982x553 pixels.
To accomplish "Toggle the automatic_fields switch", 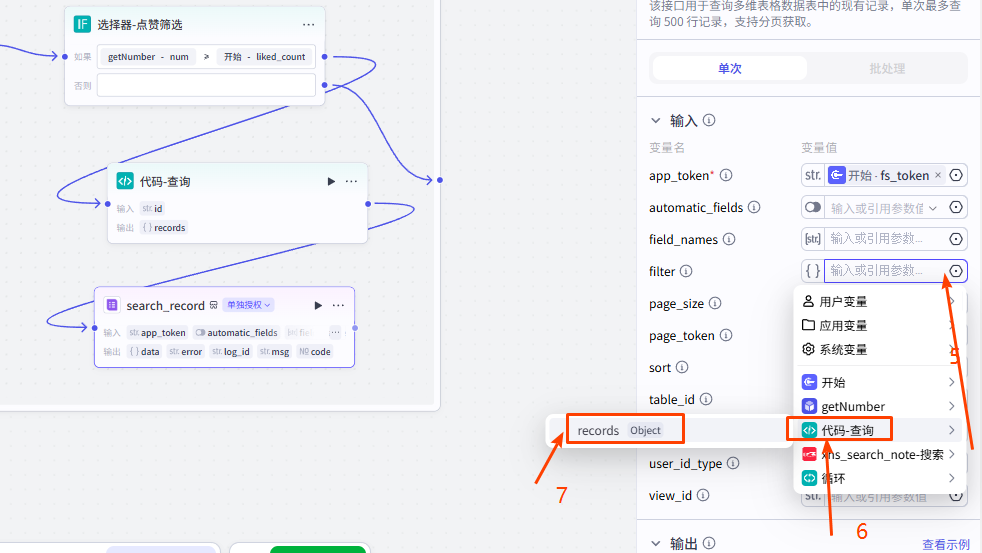I will [812, 207].
